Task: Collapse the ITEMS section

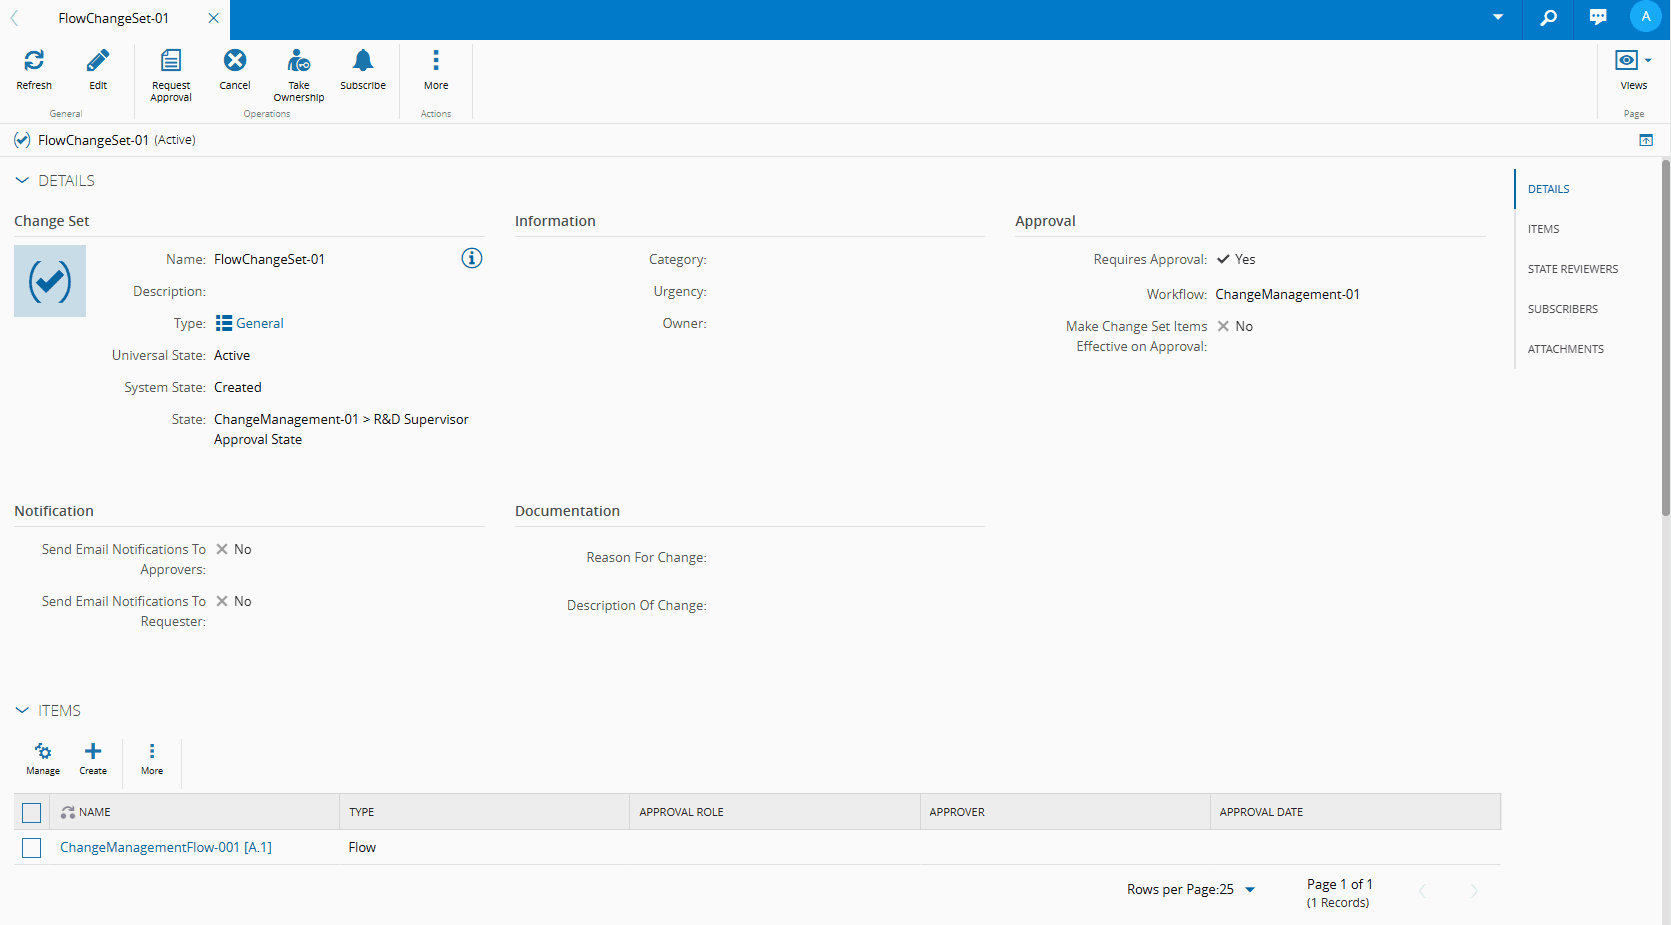Action: click(x=22, y=711)
